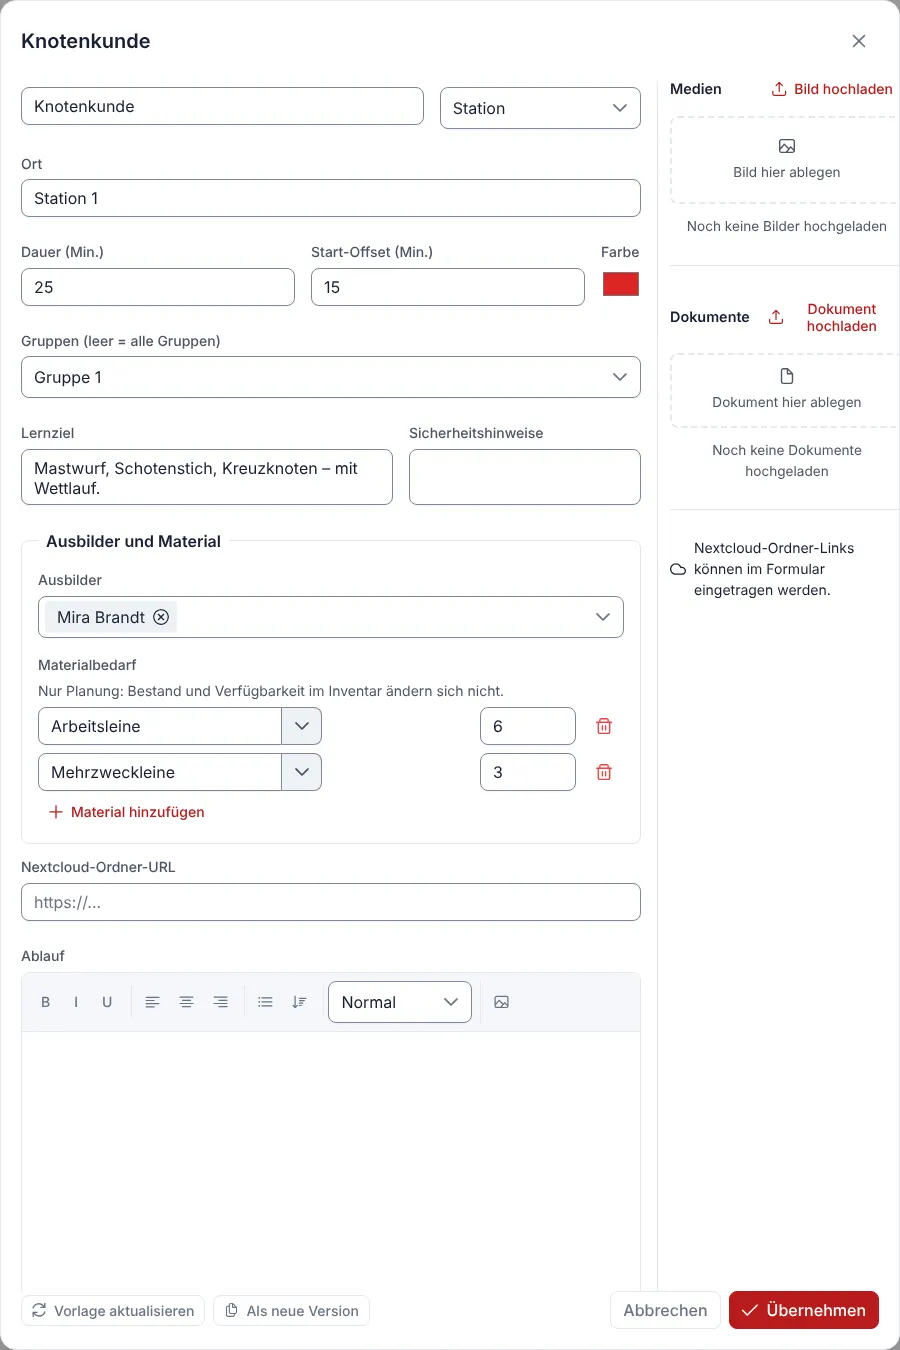Delete the Arbeitsleine material row

604,726
